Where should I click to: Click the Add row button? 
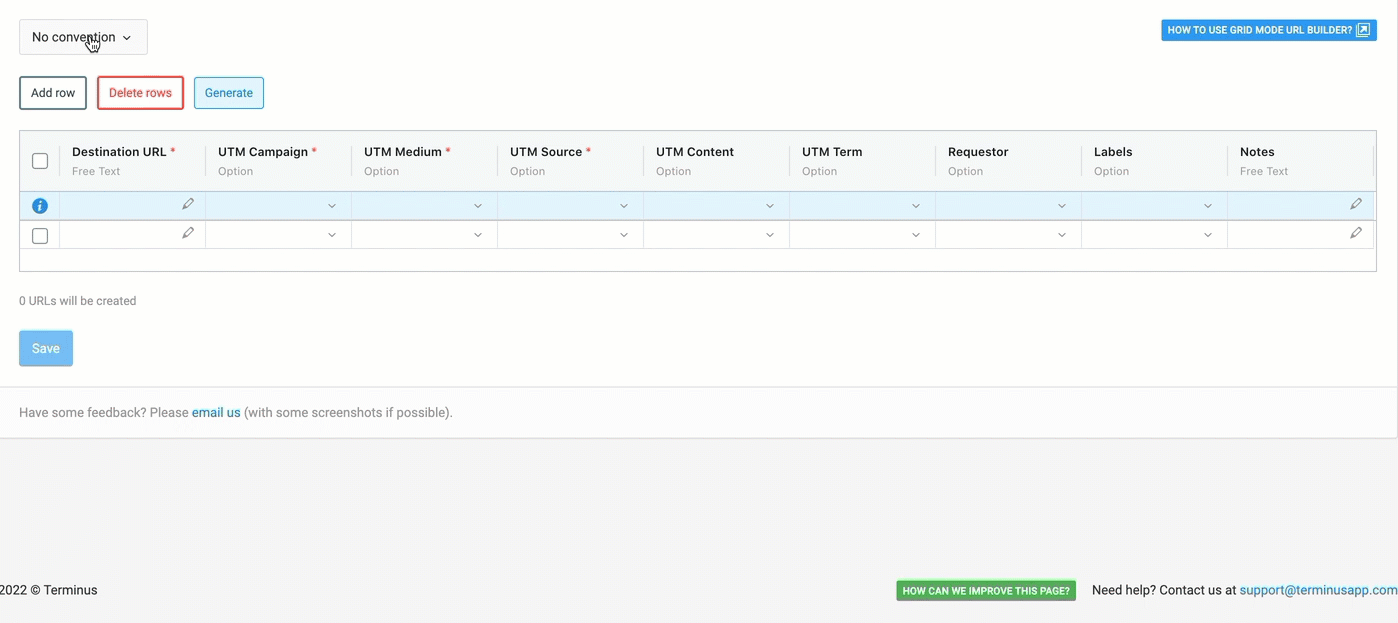(52, 92)
